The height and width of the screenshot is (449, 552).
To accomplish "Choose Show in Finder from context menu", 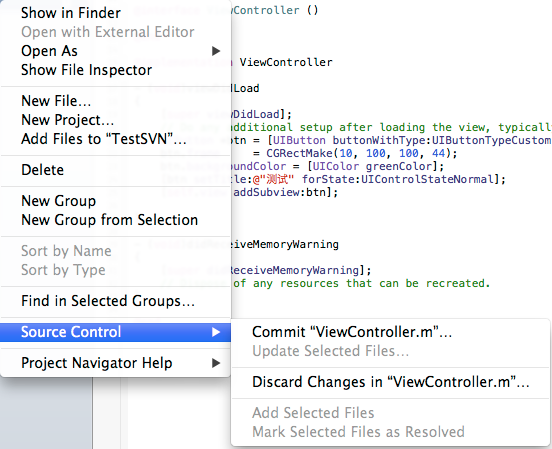I will (115, 13).
